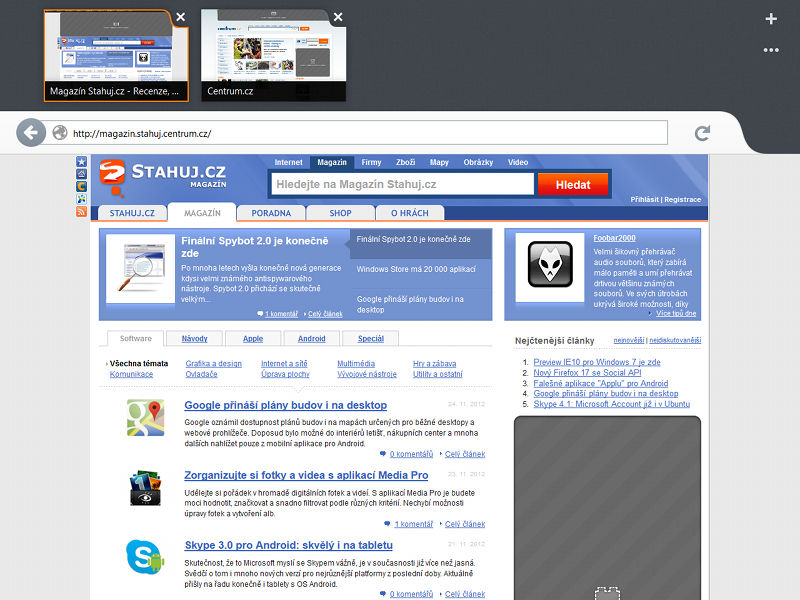This screenshot has width=800, height=600.
Task: Select the Internet search category
Action: coord(288,162)
